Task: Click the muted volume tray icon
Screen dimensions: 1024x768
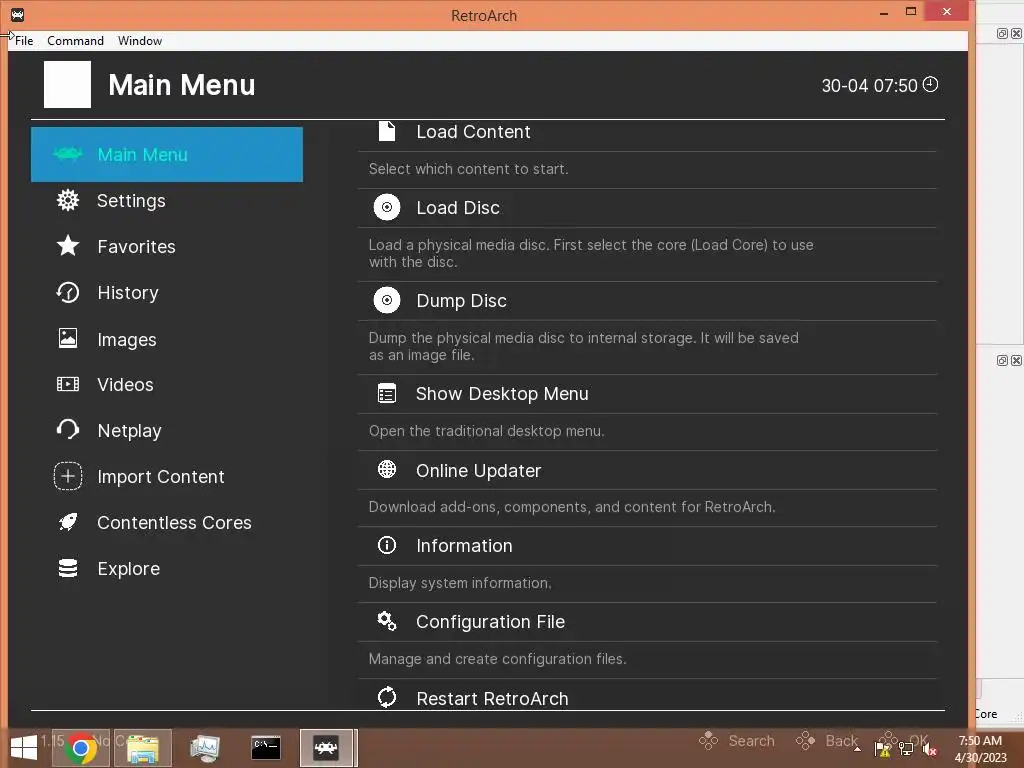Action: pyautogui.click(x=930, y=750)
